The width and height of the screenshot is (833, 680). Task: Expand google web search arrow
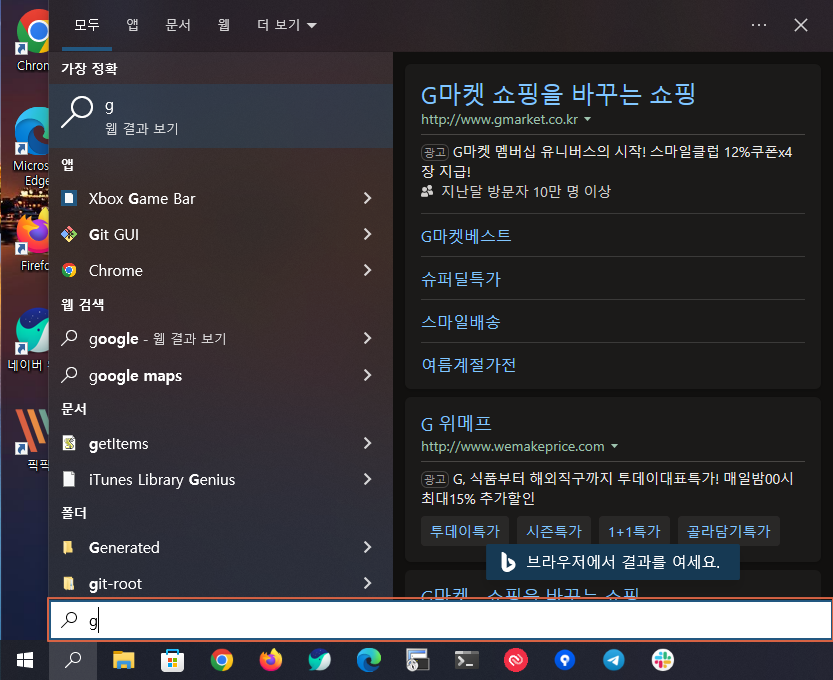tap(368, 338)
